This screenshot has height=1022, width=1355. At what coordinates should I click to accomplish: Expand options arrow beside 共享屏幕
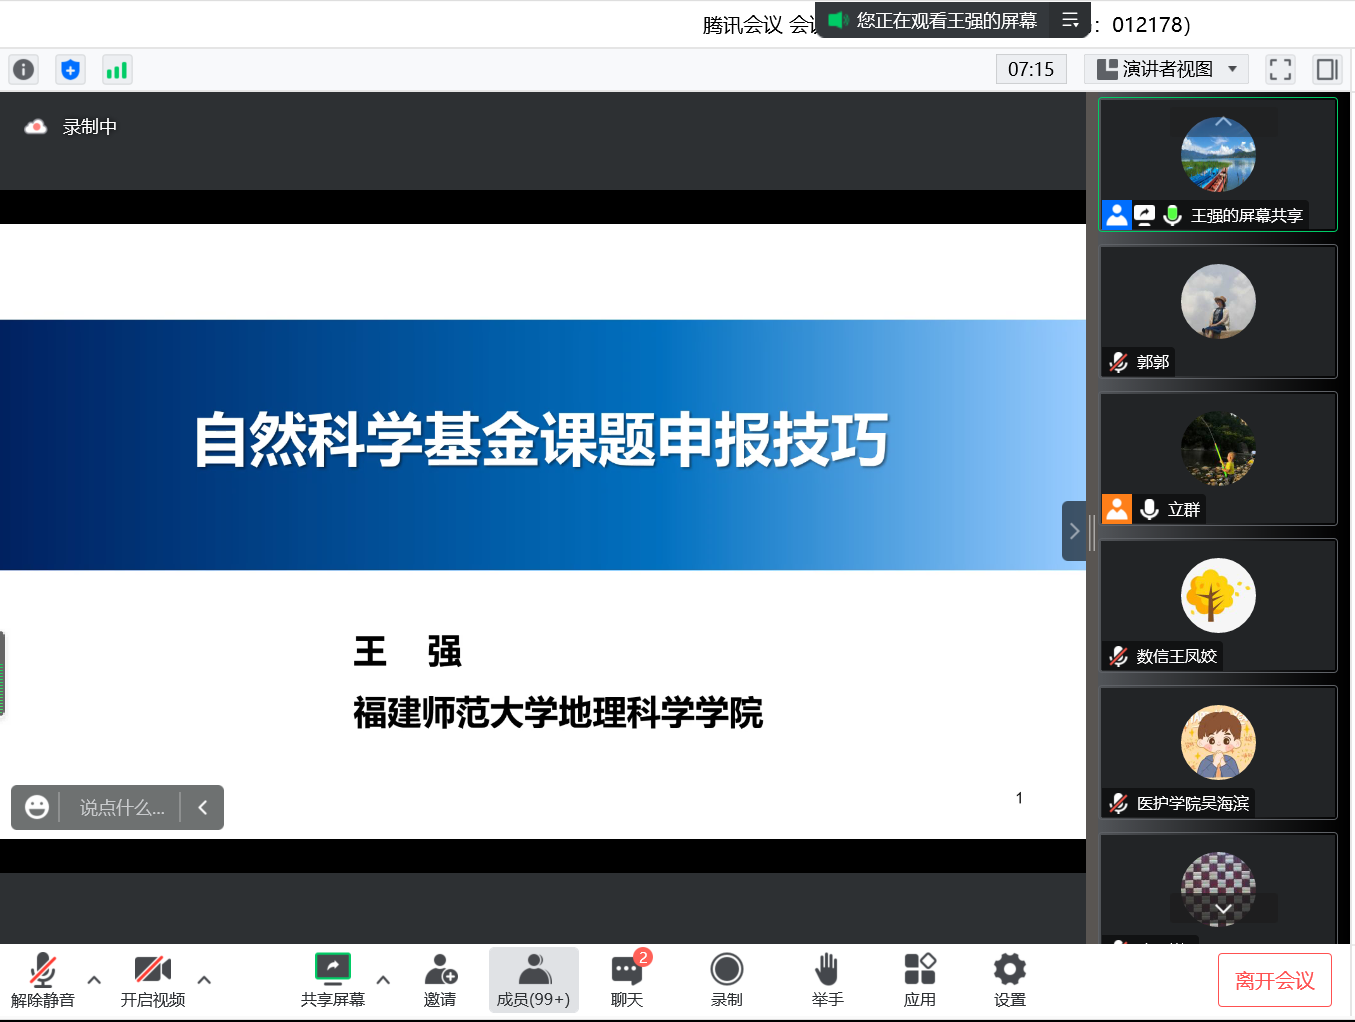click(383, 980)
